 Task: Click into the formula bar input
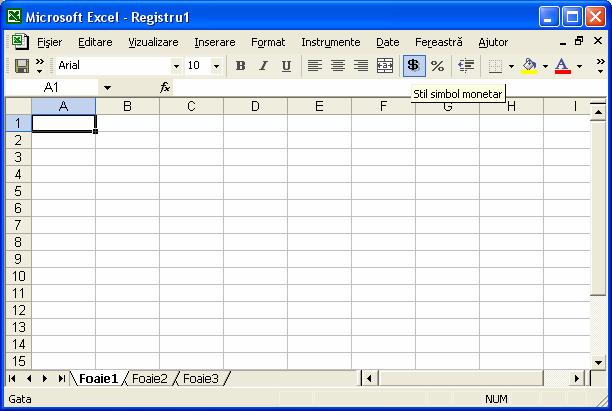[380, 88]
